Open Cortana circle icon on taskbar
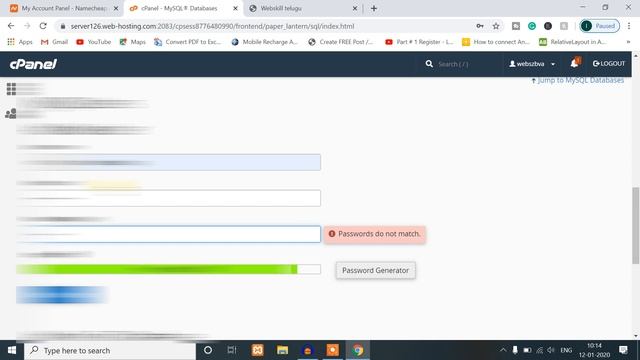Screen dimensions: 640x360 (208, 350)
